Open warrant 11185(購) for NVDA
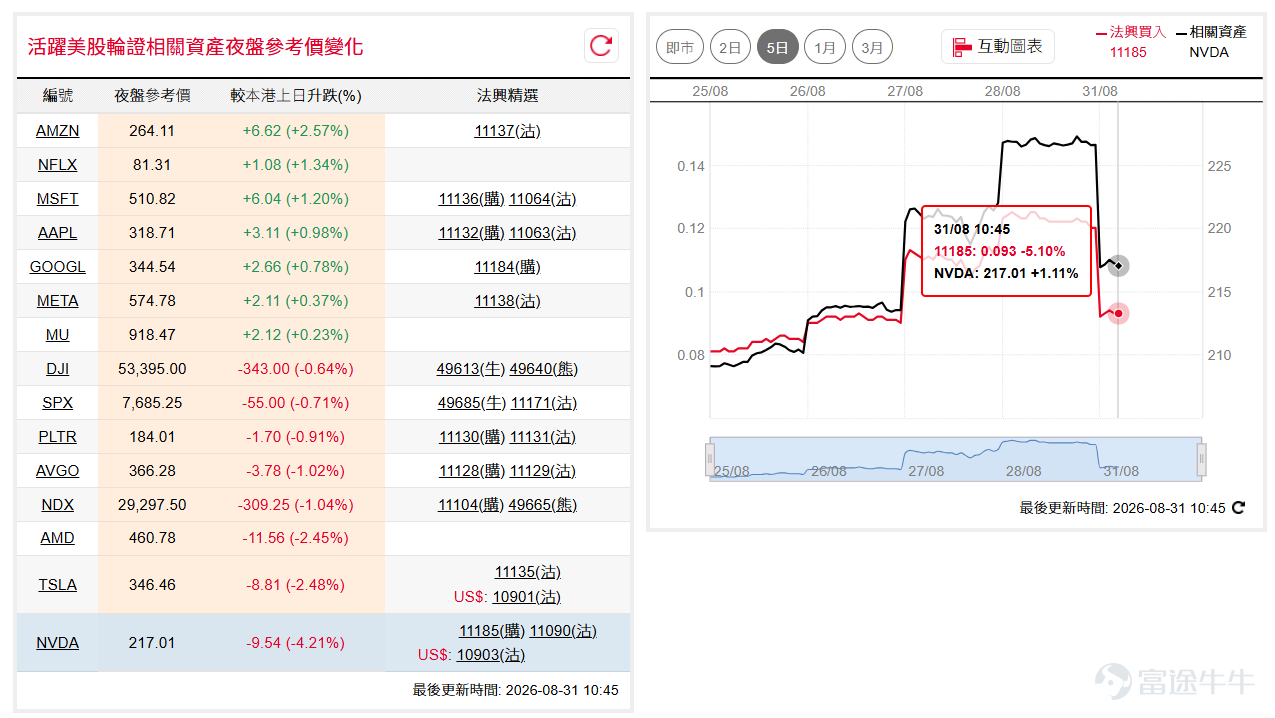Screen dimensions: 1275x718 (492, 631)
